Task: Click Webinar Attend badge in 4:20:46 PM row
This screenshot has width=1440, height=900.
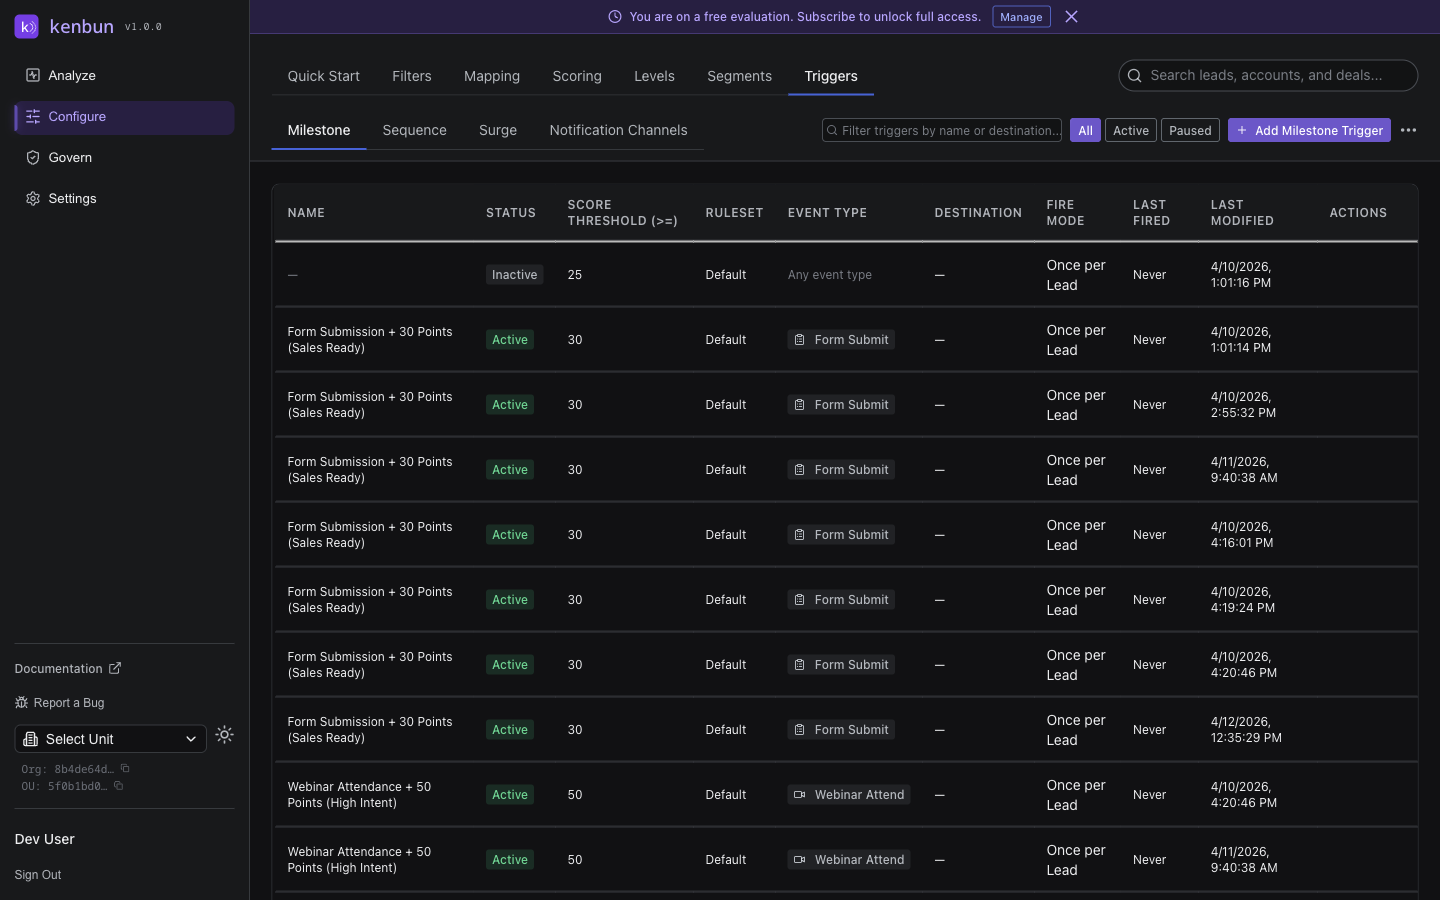Action: pos(849,795)
